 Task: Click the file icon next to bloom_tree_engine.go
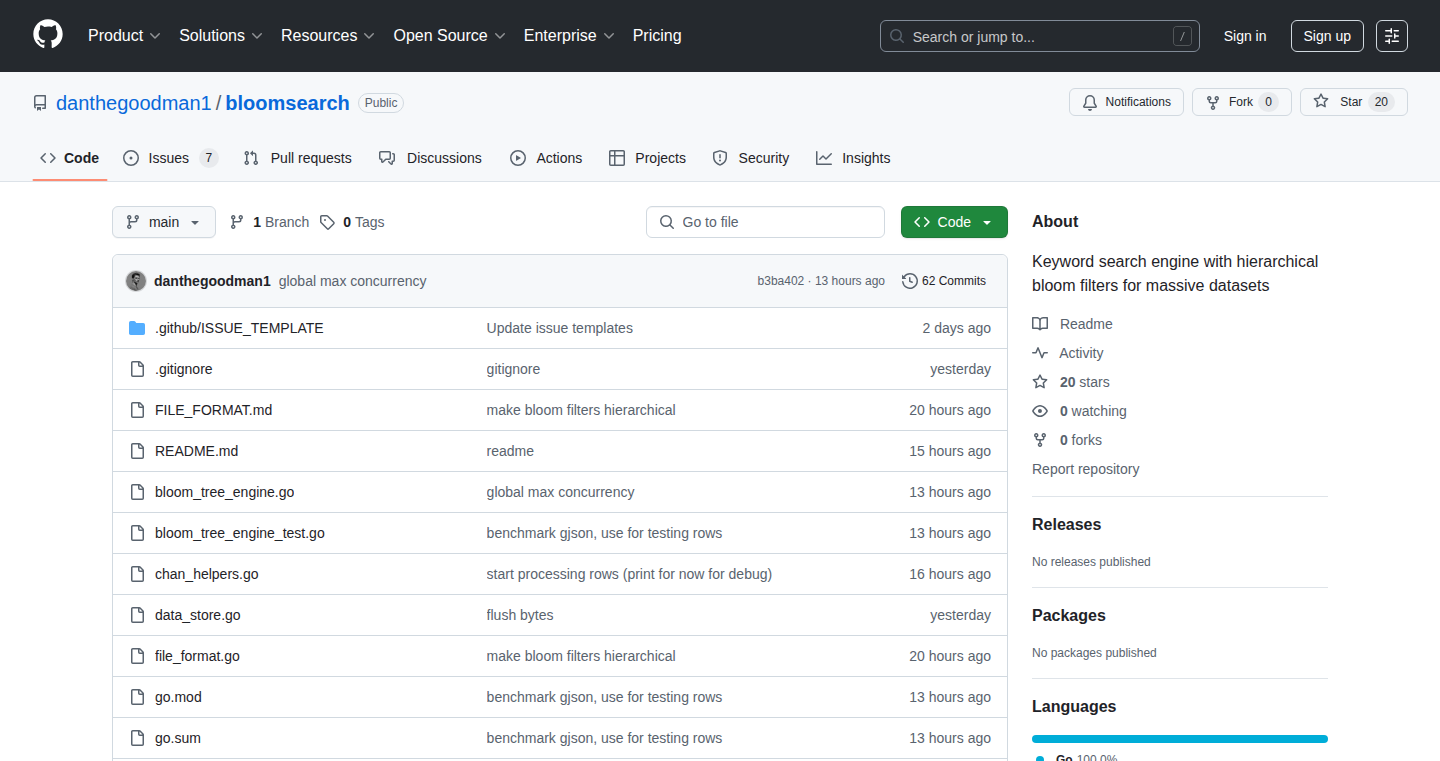click(x=137, y=492)
